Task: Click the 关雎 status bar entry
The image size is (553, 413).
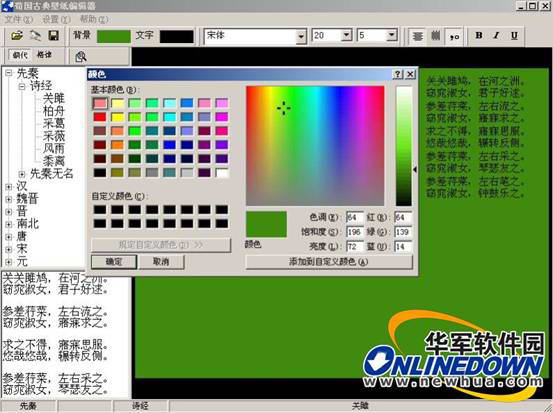Action: [x=360, y=406]
